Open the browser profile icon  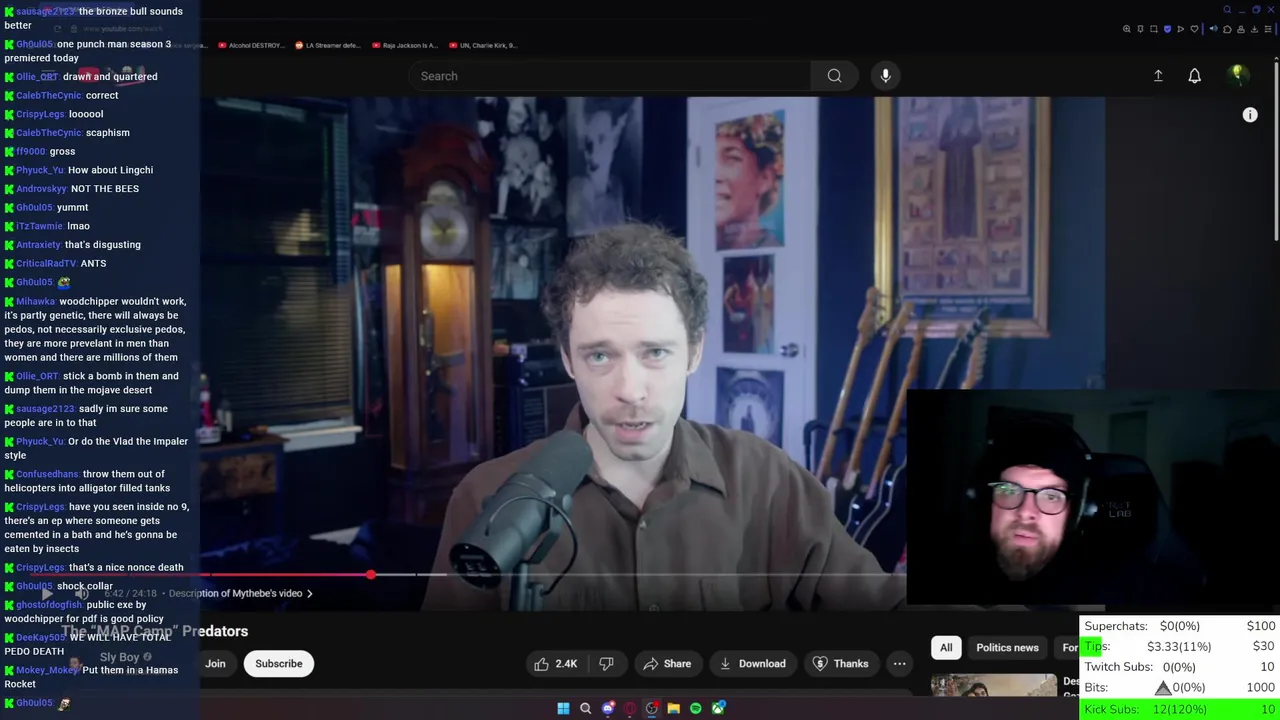1241,29
